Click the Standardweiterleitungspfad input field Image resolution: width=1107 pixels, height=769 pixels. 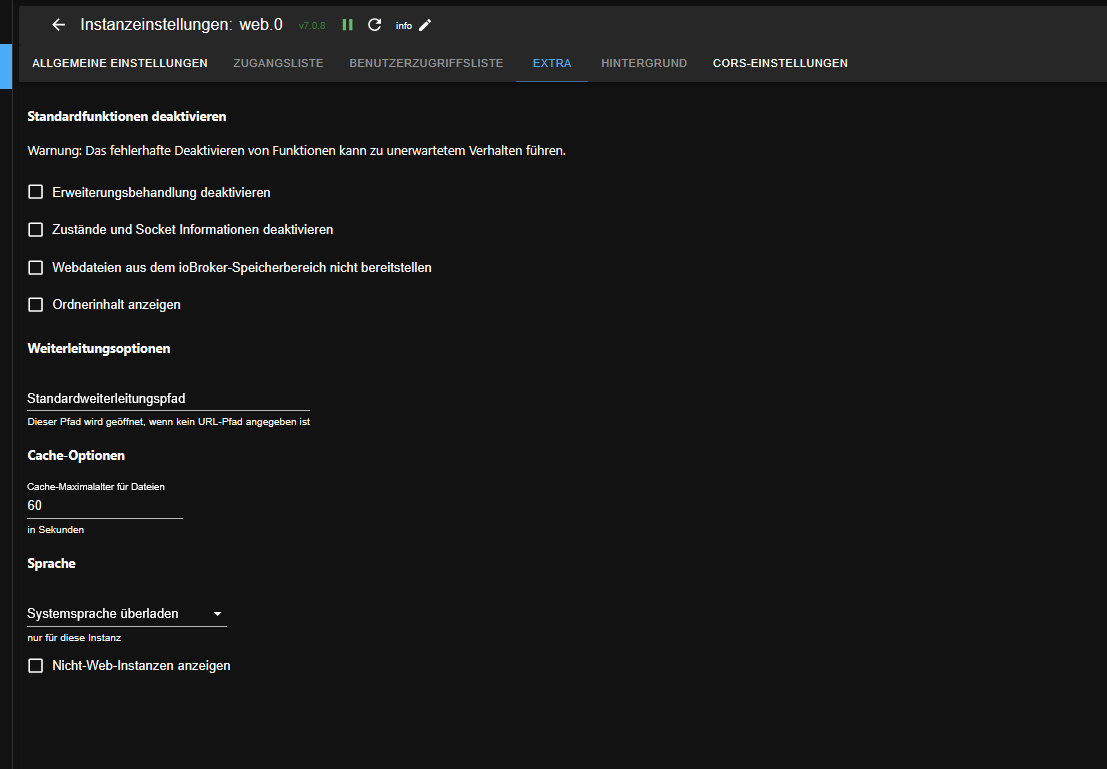point(168,398)
